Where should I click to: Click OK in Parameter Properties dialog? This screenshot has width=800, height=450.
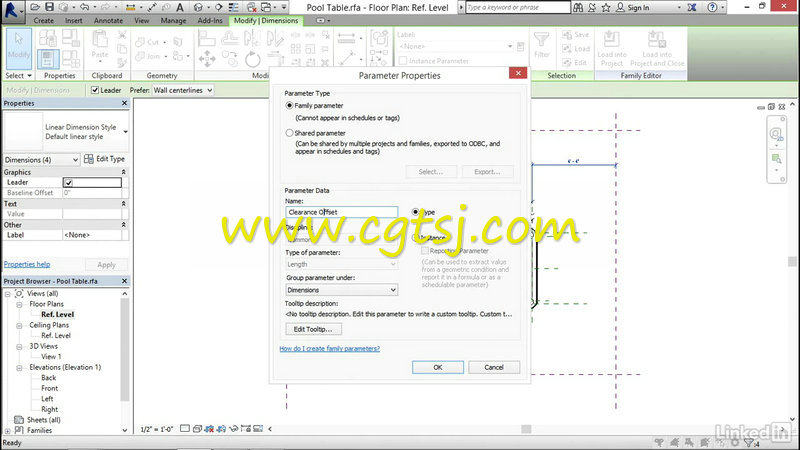tap(438, 367)
